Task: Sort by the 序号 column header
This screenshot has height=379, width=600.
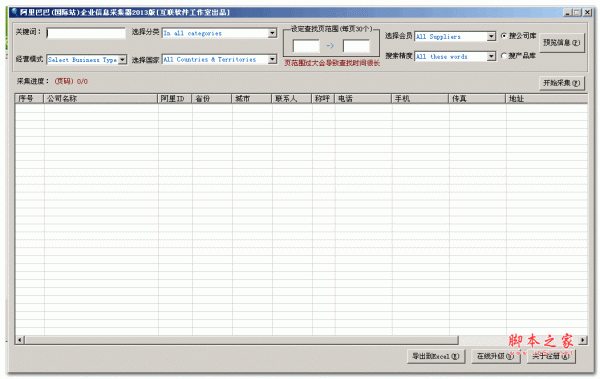Action: [x=29, y=99]
